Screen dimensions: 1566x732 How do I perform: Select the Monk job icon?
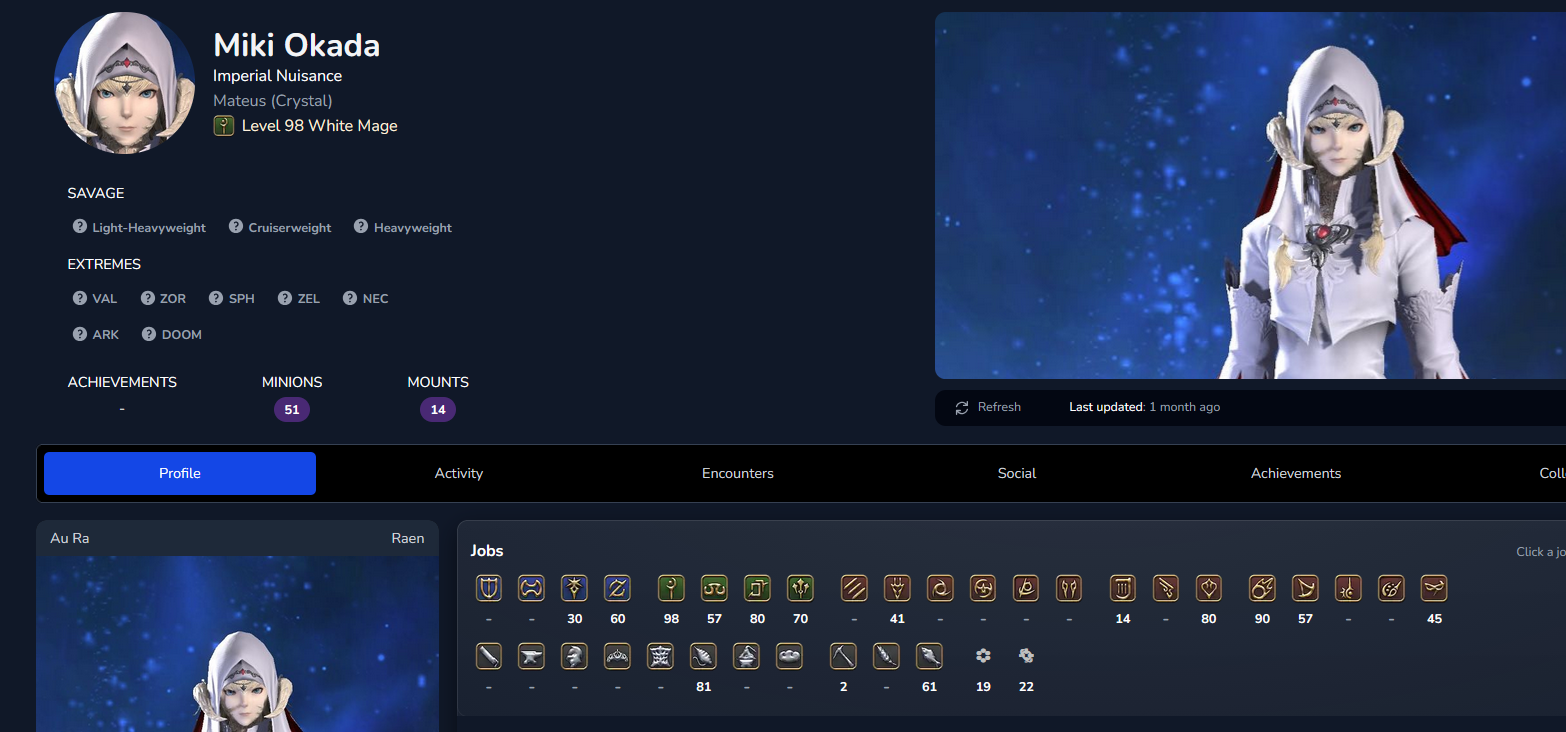(854, 588)
